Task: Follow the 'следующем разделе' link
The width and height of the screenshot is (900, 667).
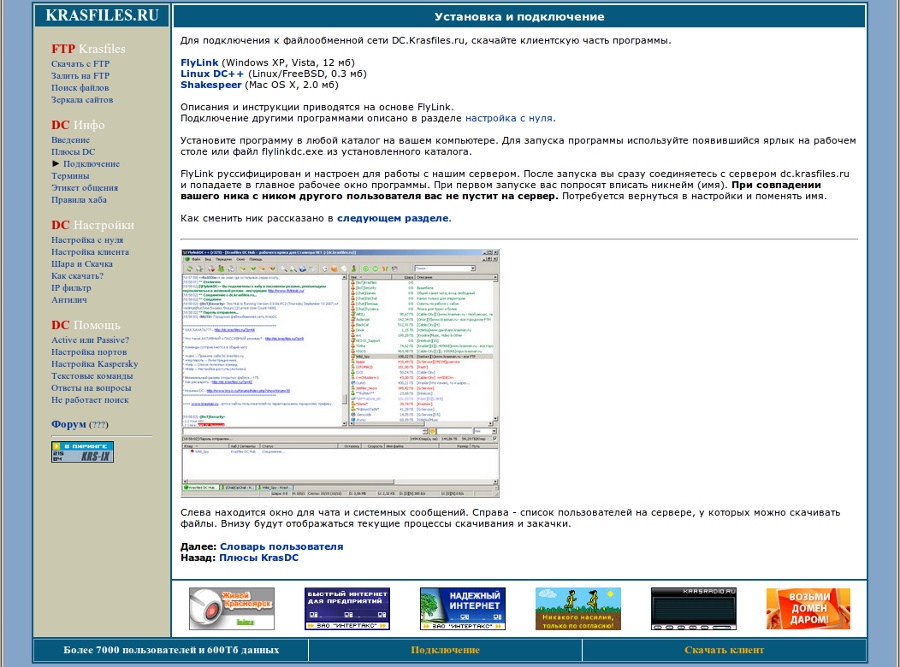Action: [x=393, y=218]
